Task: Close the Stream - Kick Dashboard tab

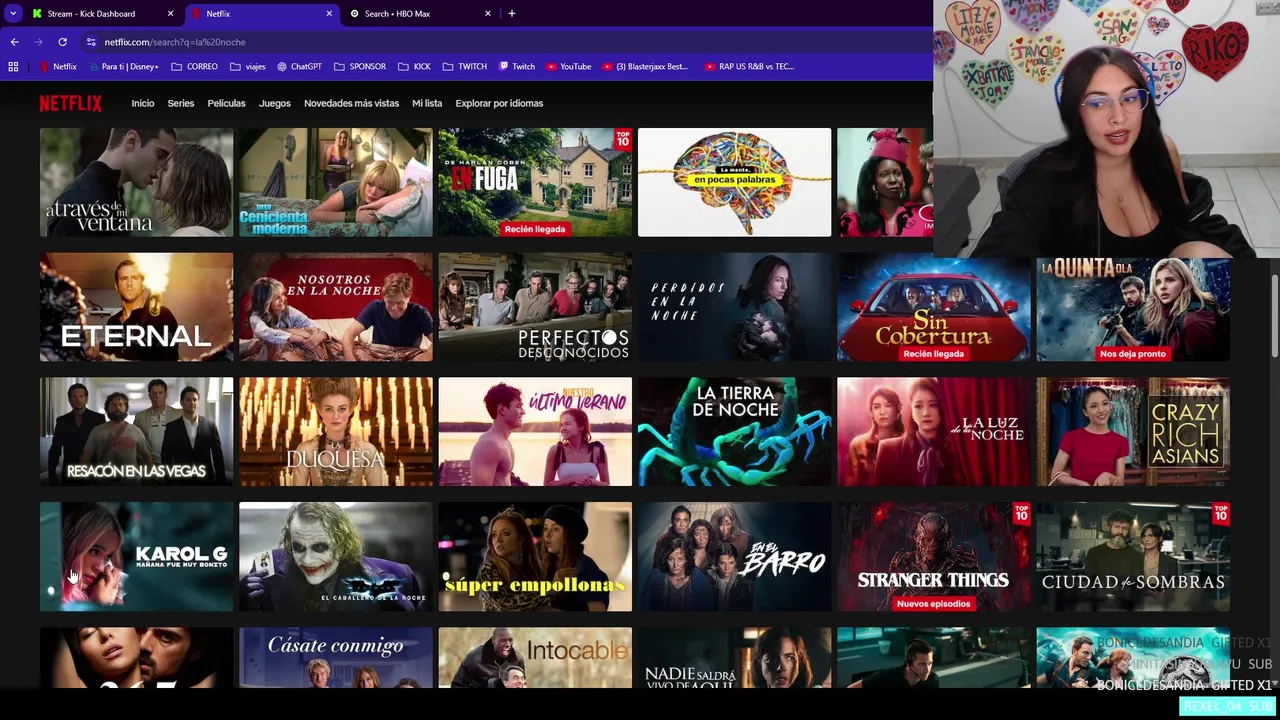Action: [x=170, y=14]
